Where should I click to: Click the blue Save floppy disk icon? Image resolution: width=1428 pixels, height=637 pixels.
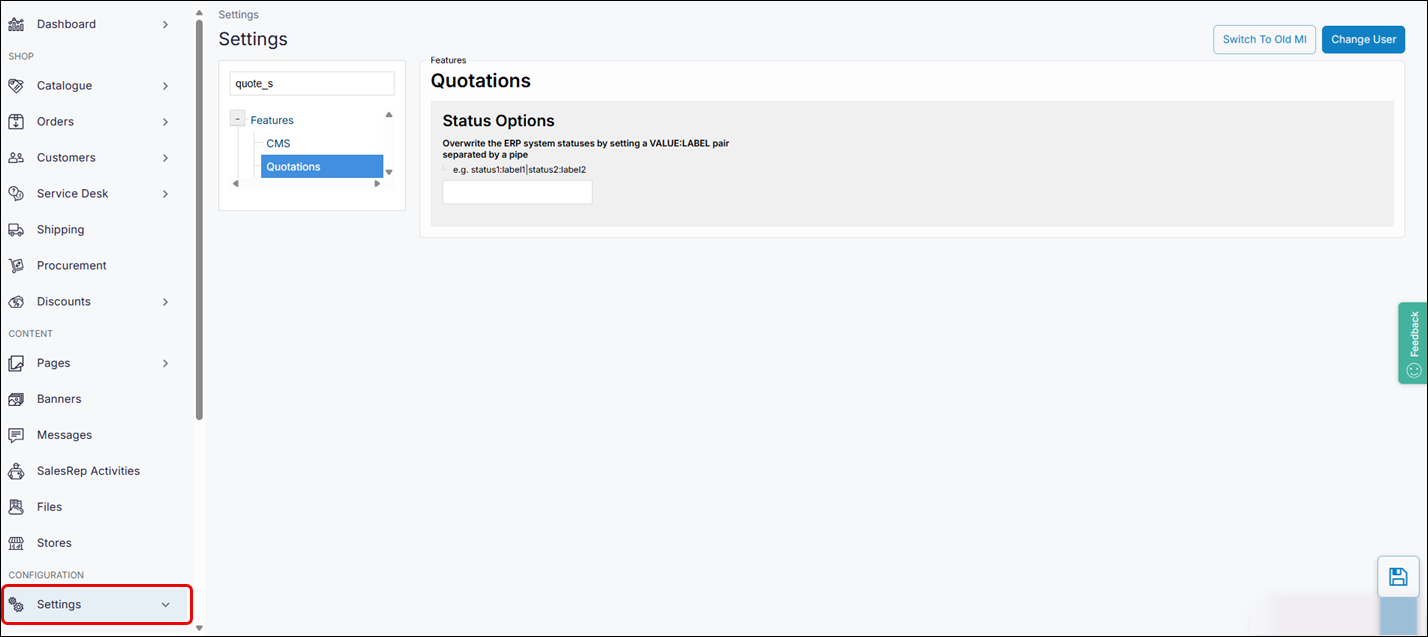coord(1397,576)
